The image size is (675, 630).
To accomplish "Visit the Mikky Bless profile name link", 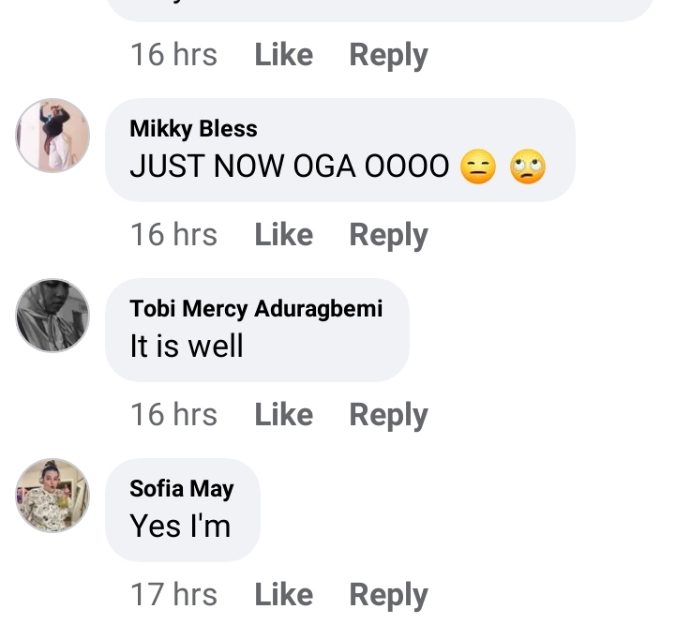I will click(x=193, y=129).
